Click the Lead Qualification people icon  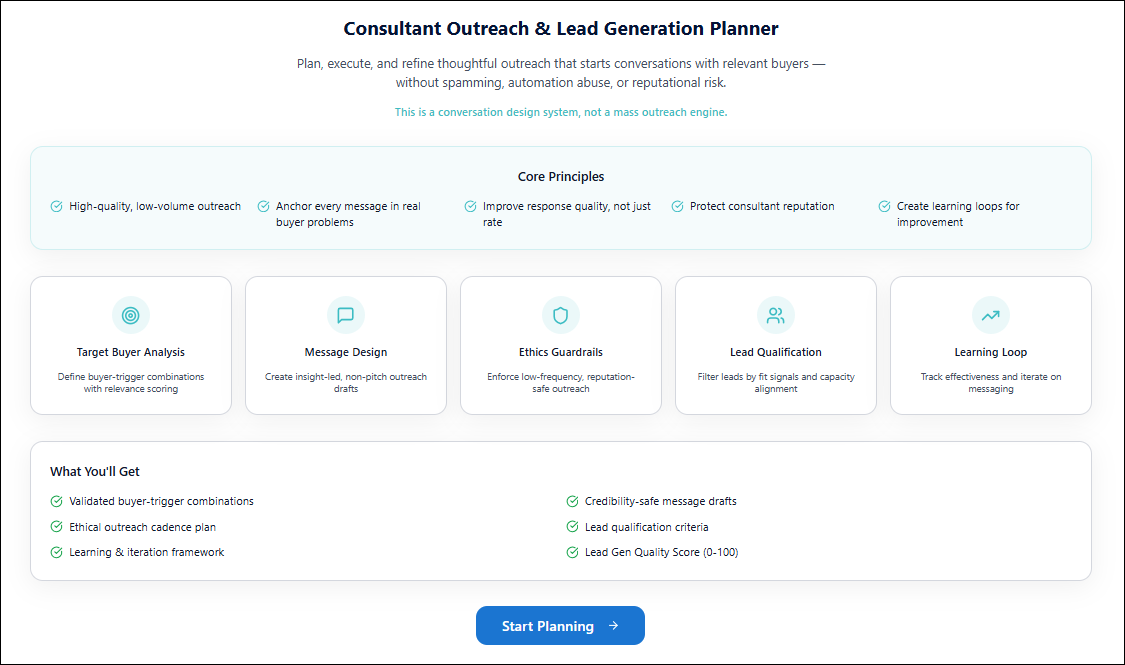tap(776, 315)
